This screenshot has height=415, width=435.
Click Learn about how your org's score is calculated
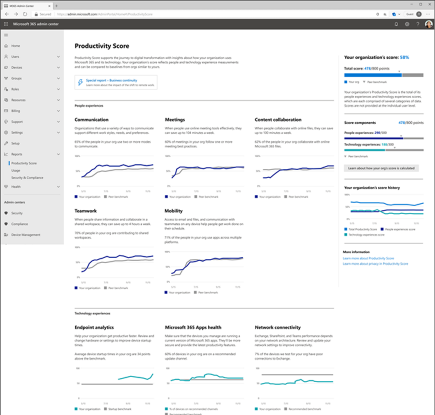(381, 168)
